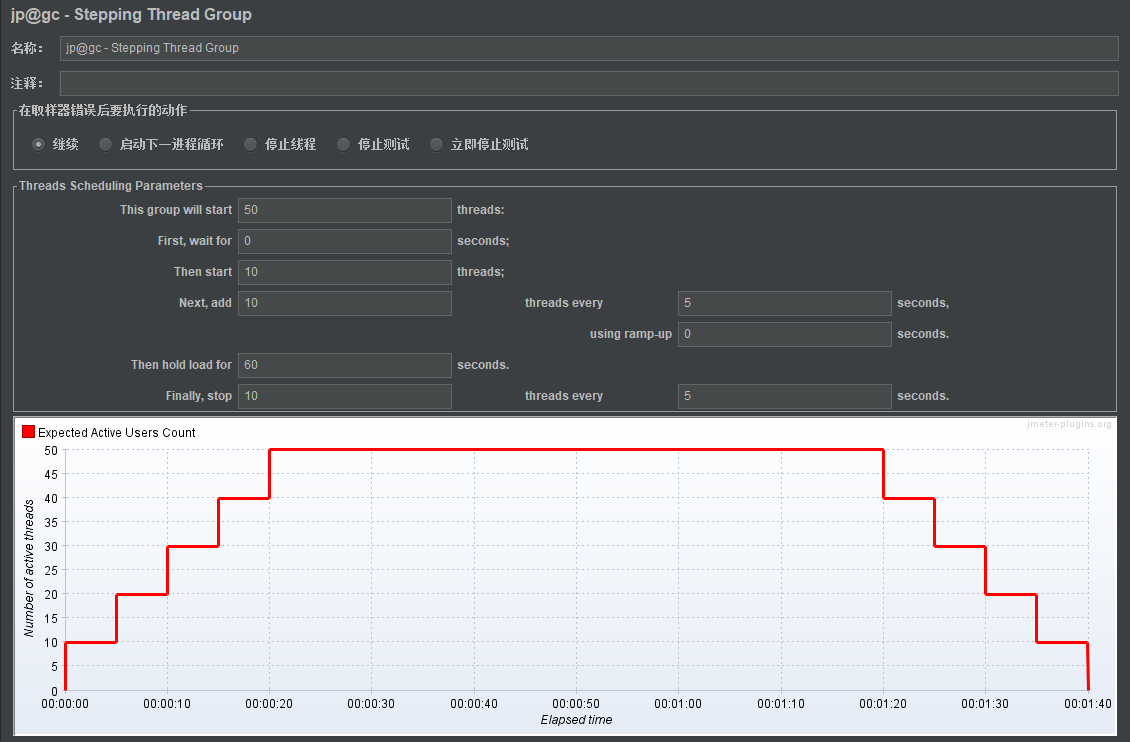
Task: Click the 'using ramp-up' seconds field
Action: tap(785, 334)
